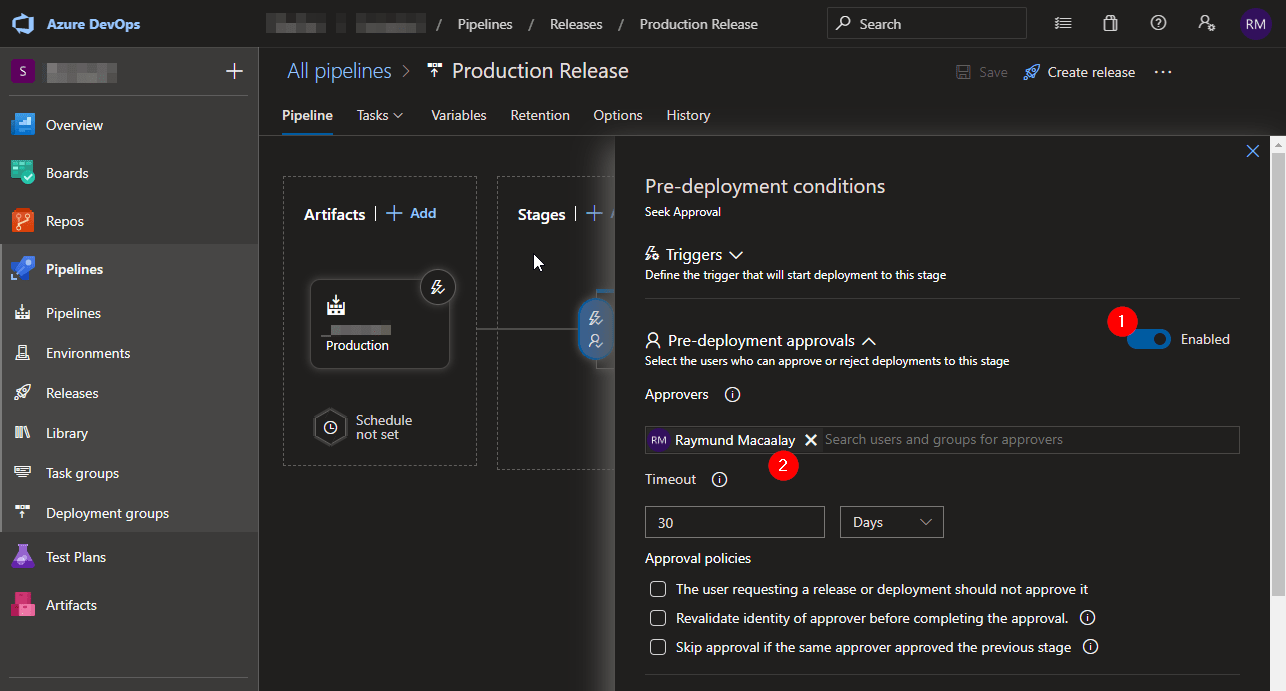Screen dimensions: 1286x691
Task: Open the History tab
Action: [x=688, y=115]
